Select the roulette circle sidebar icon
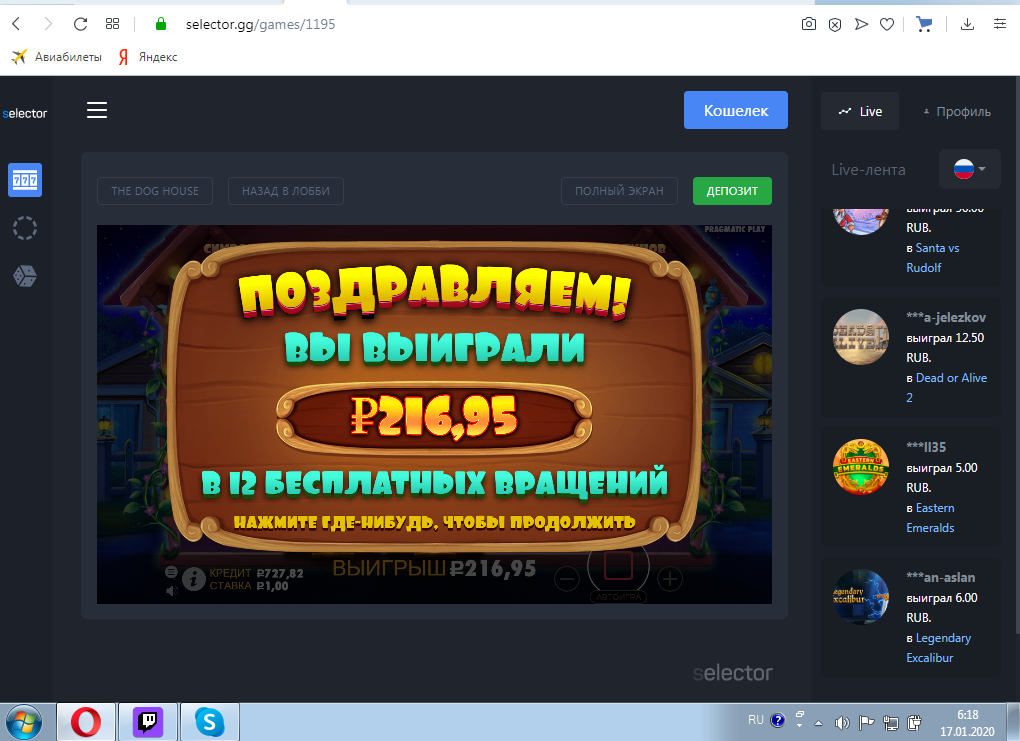Image resolution: width=1020 pixels, height=741 pixels. coord(25,228)
